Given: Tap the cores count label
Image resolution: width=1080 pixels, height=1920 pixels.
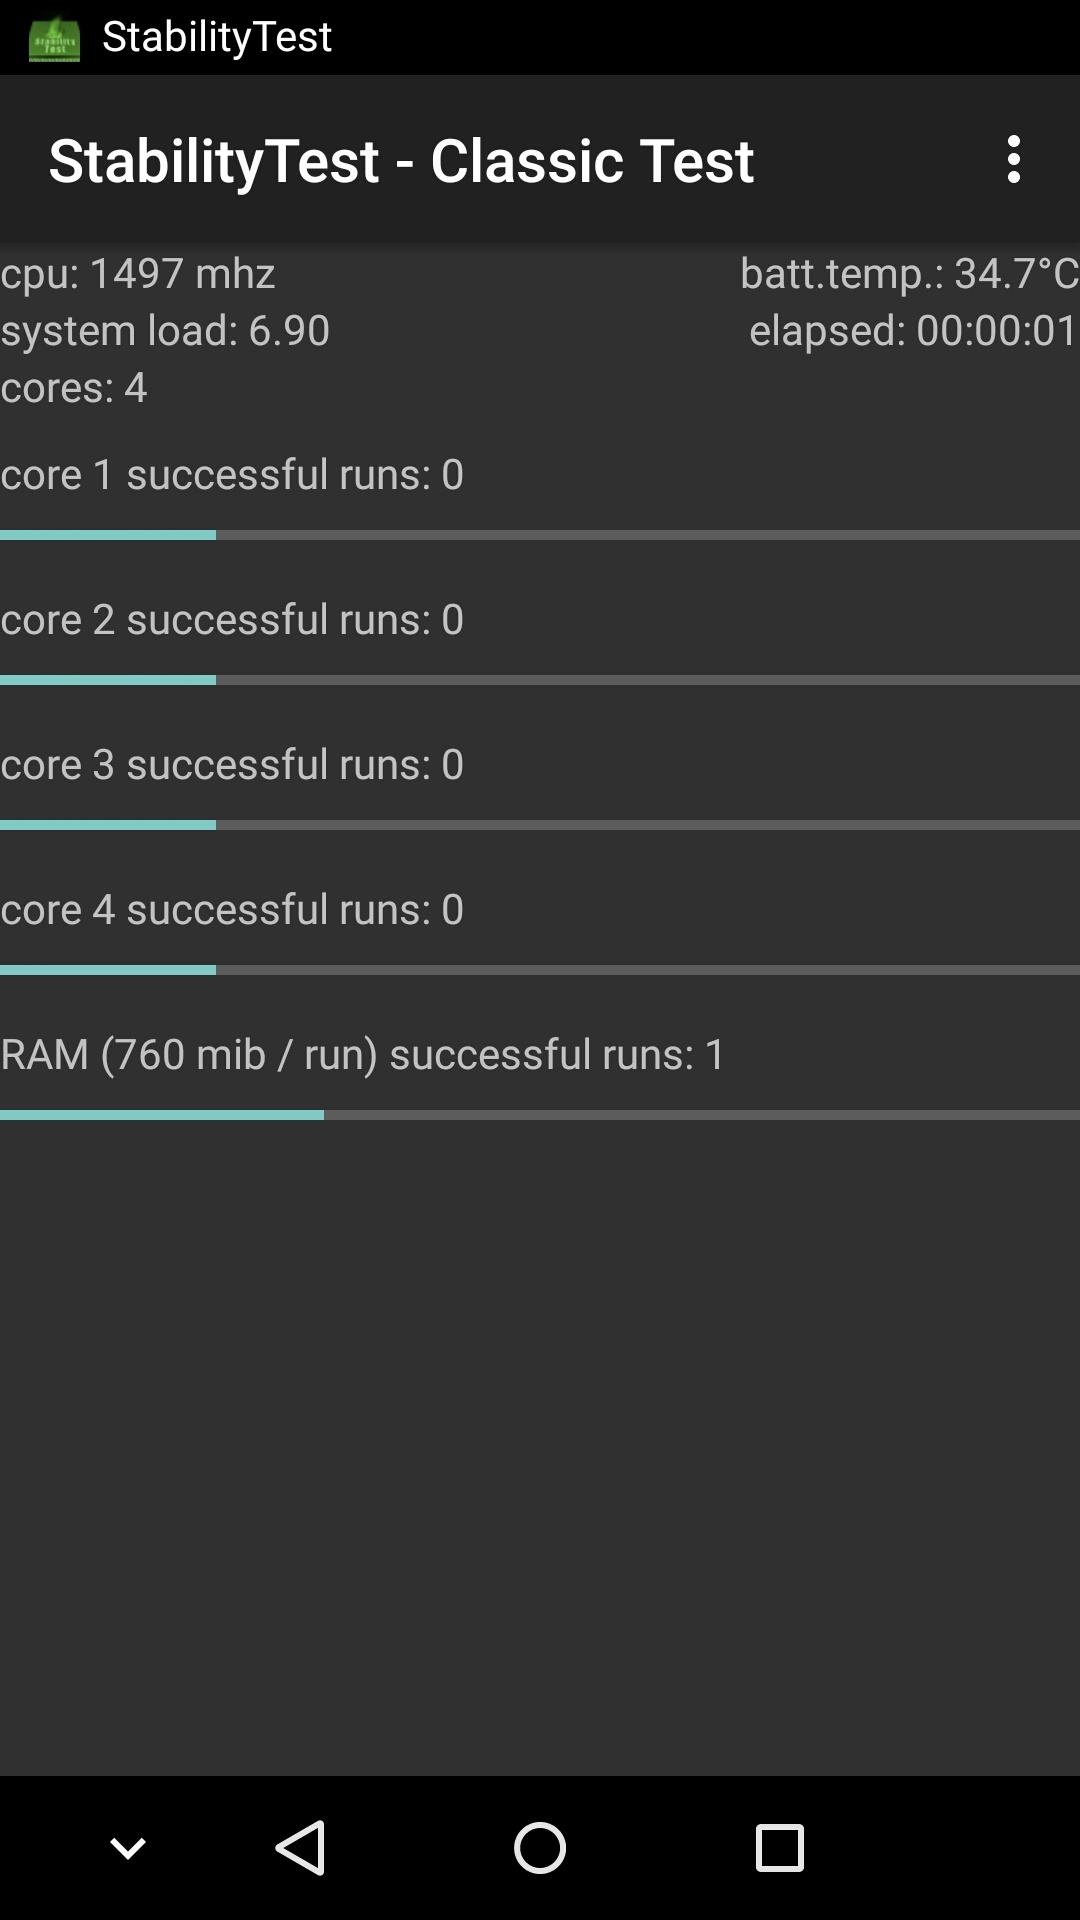Looking at the screenshot, I should pos(74,387).
